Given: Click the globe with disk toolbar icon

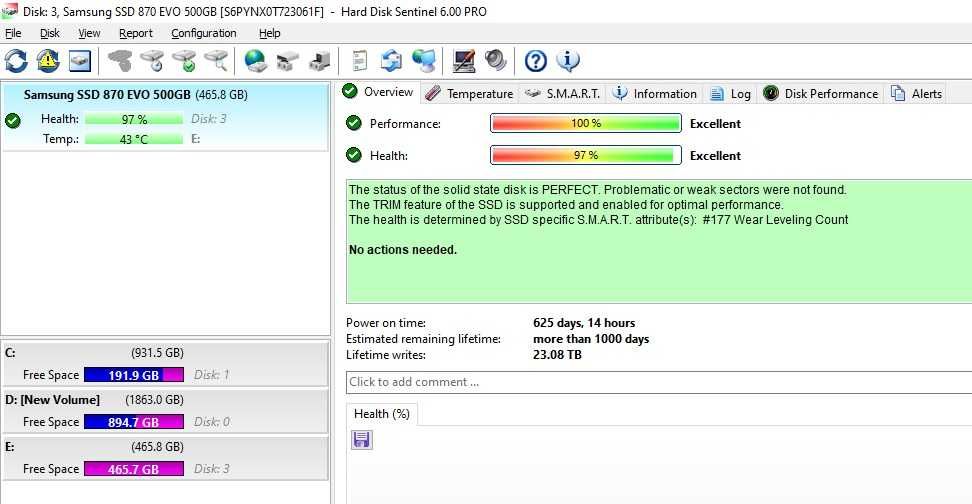Looking at the screenshot, I should 255,61.
